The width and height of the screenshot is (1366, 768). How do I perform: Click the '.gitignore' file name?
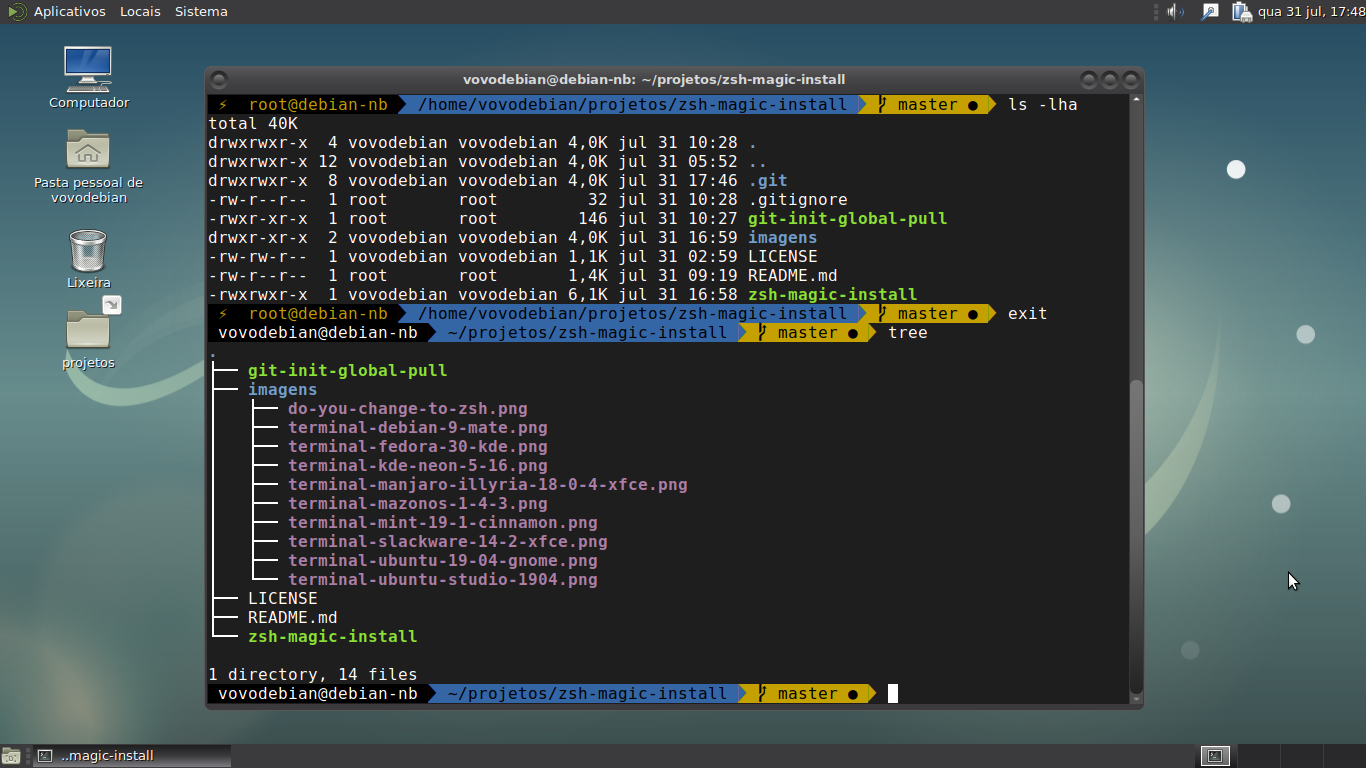(x=798, y=199)
